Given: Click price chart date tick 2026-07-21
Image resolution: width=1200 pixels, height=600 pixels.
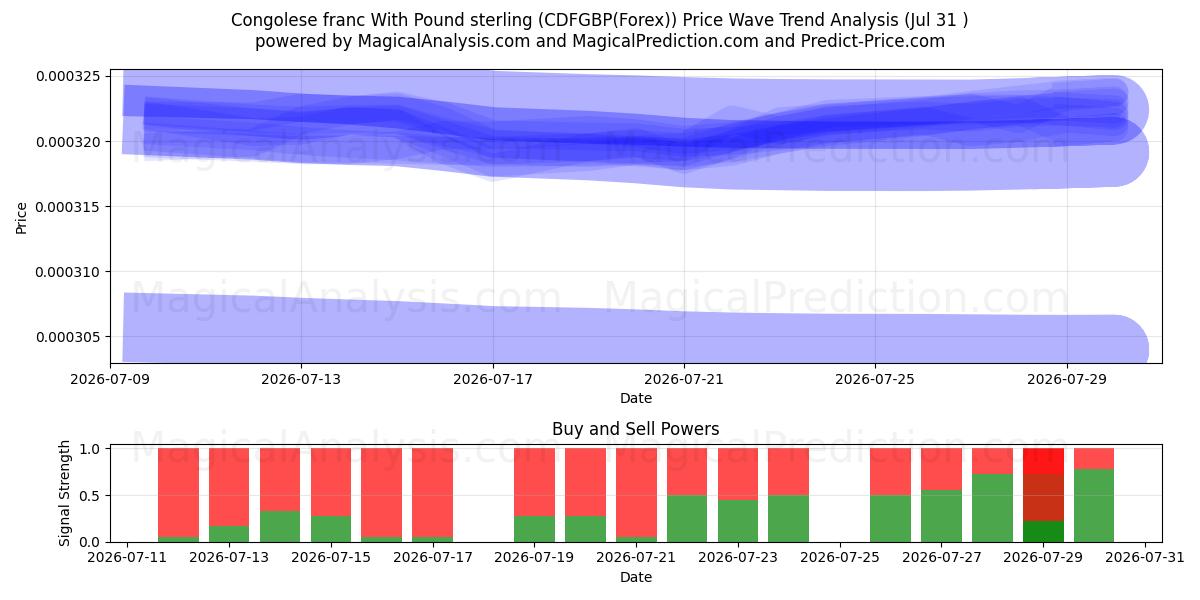Looking at the screenshot, I should (x=684, y=379).
